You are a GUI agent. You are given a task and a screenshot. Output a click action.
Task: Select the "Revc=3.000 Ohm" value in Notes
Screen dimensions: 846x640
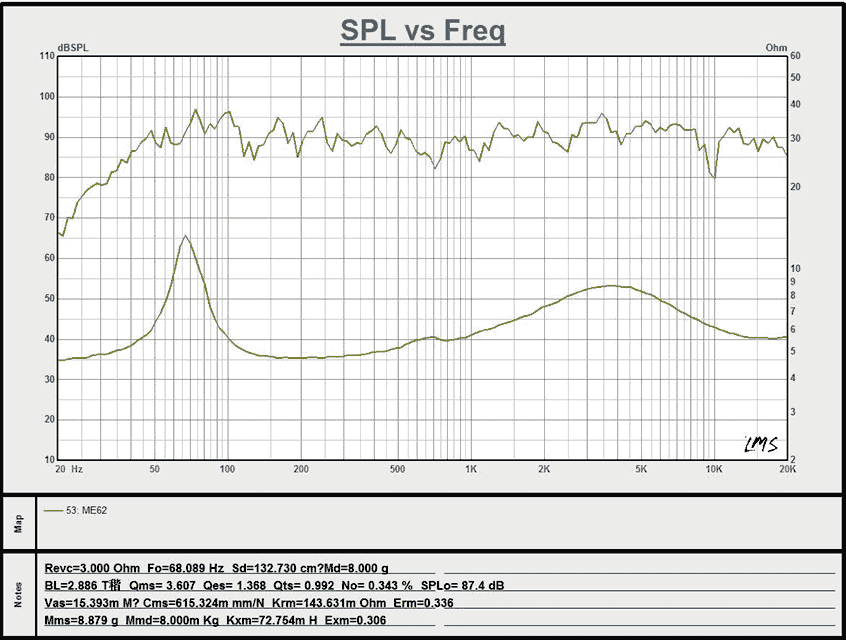click(92, 568)
